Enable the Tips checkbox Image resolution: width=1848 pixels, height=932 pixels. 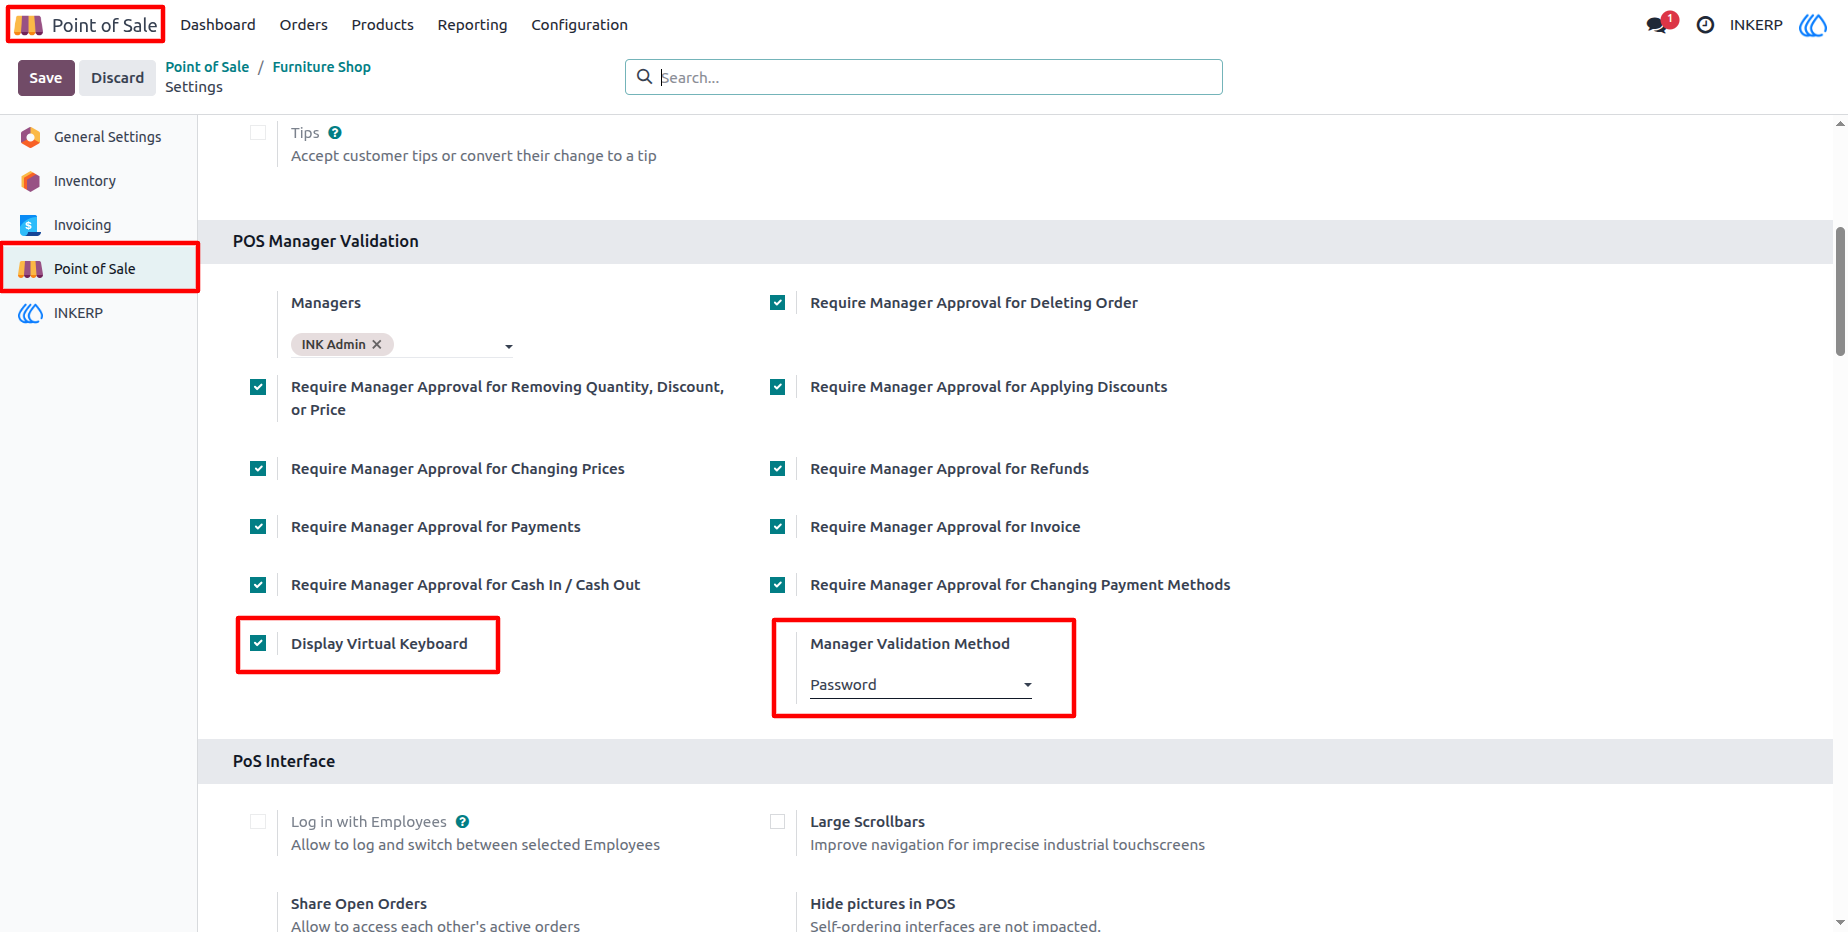pos(258,133)
